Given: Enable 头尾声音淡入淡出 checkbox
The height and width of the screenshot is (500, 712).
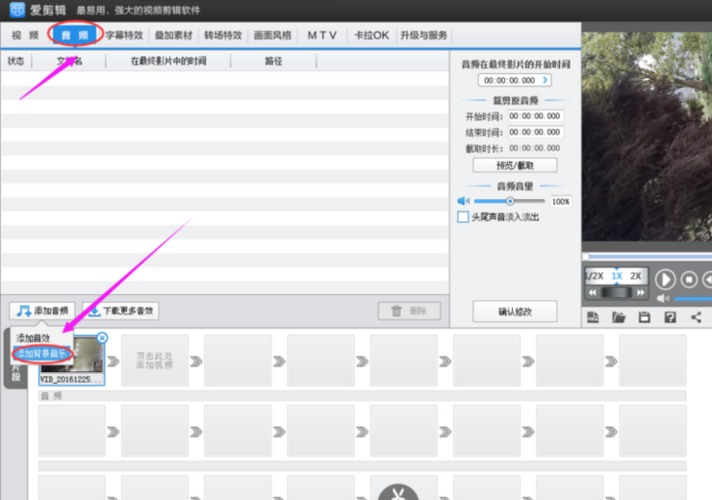Looking at the screenshot, I should (463, 217).
